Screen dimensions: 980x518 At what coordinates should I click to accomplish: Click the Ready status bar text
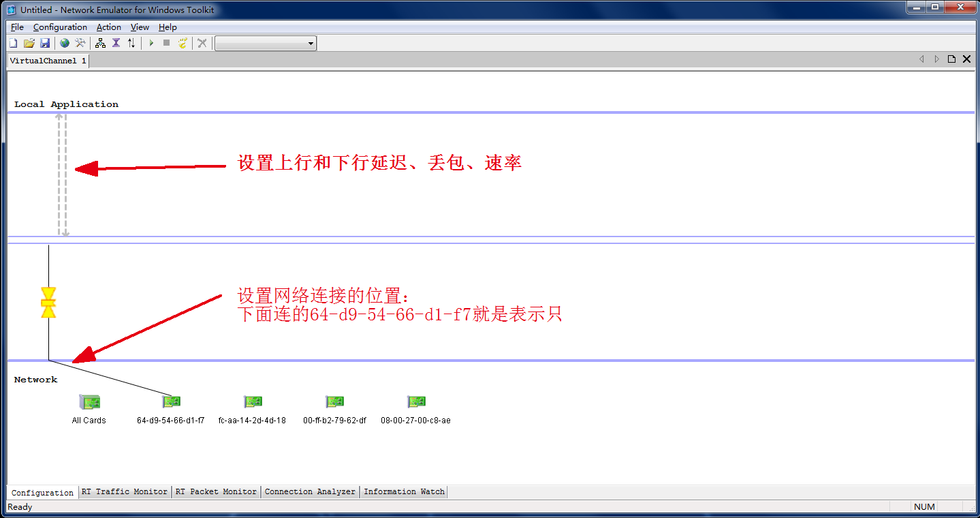[20, 507]
